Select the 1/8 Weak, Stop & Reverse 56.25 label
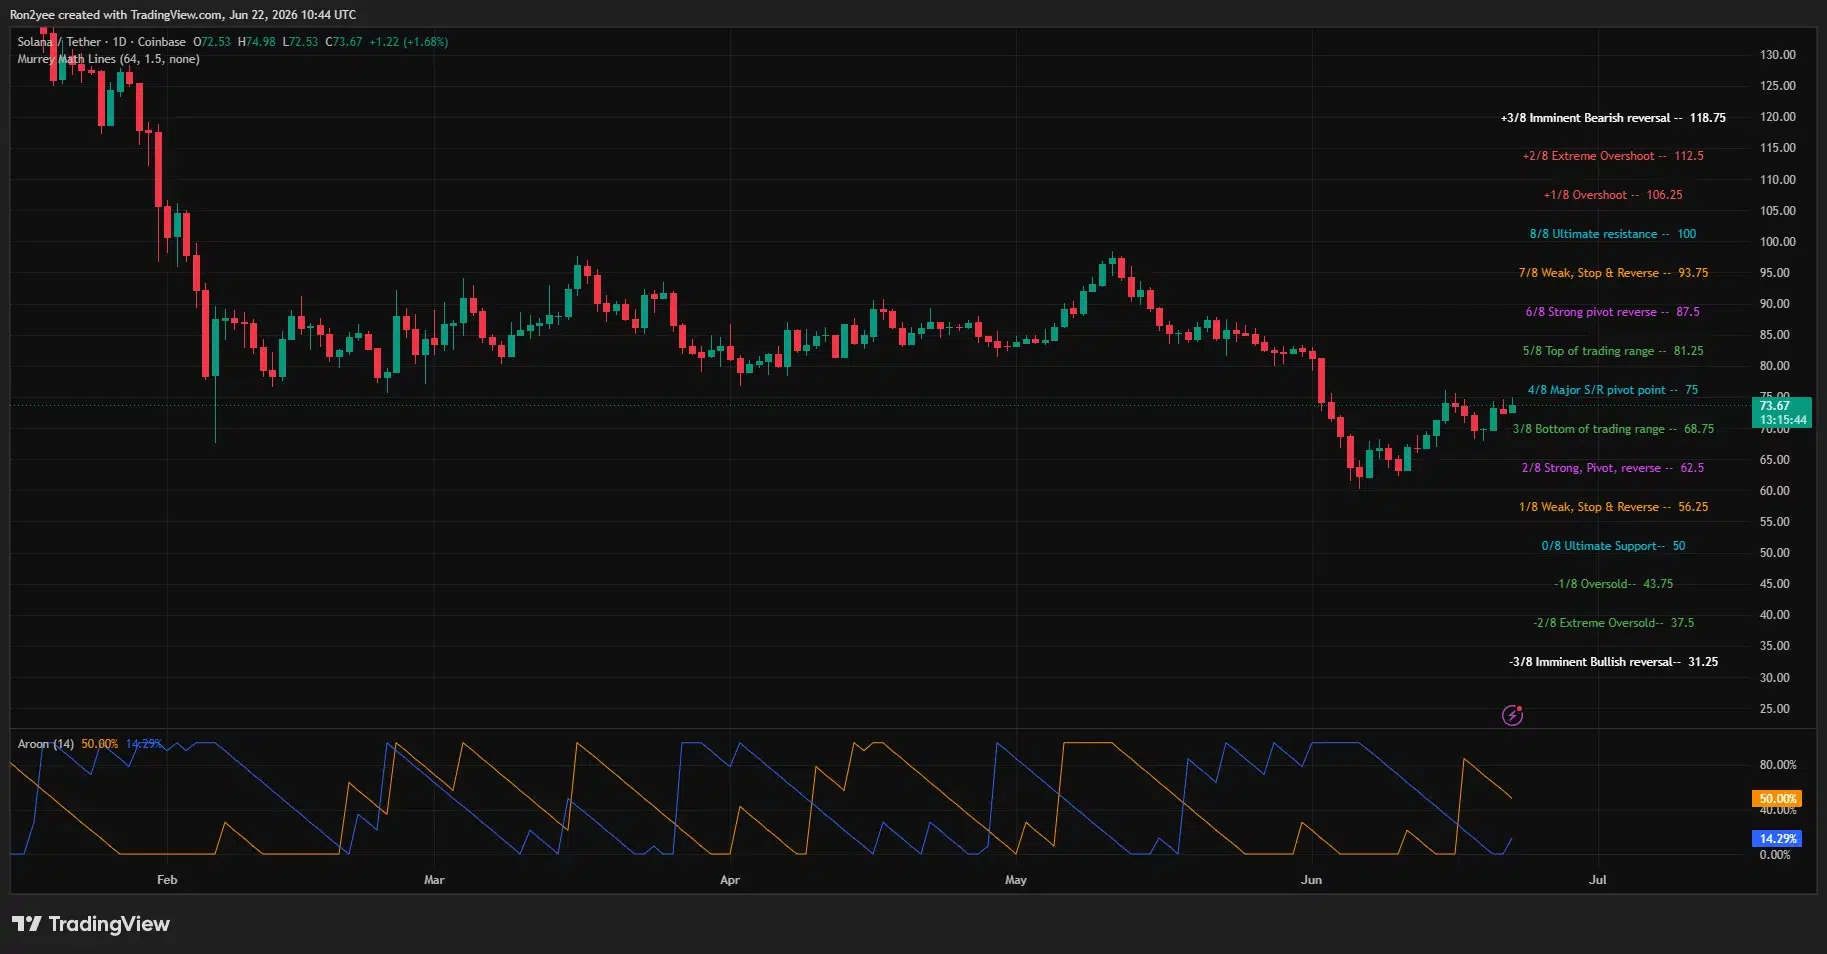1827x954 pixels. [1613, 507]
